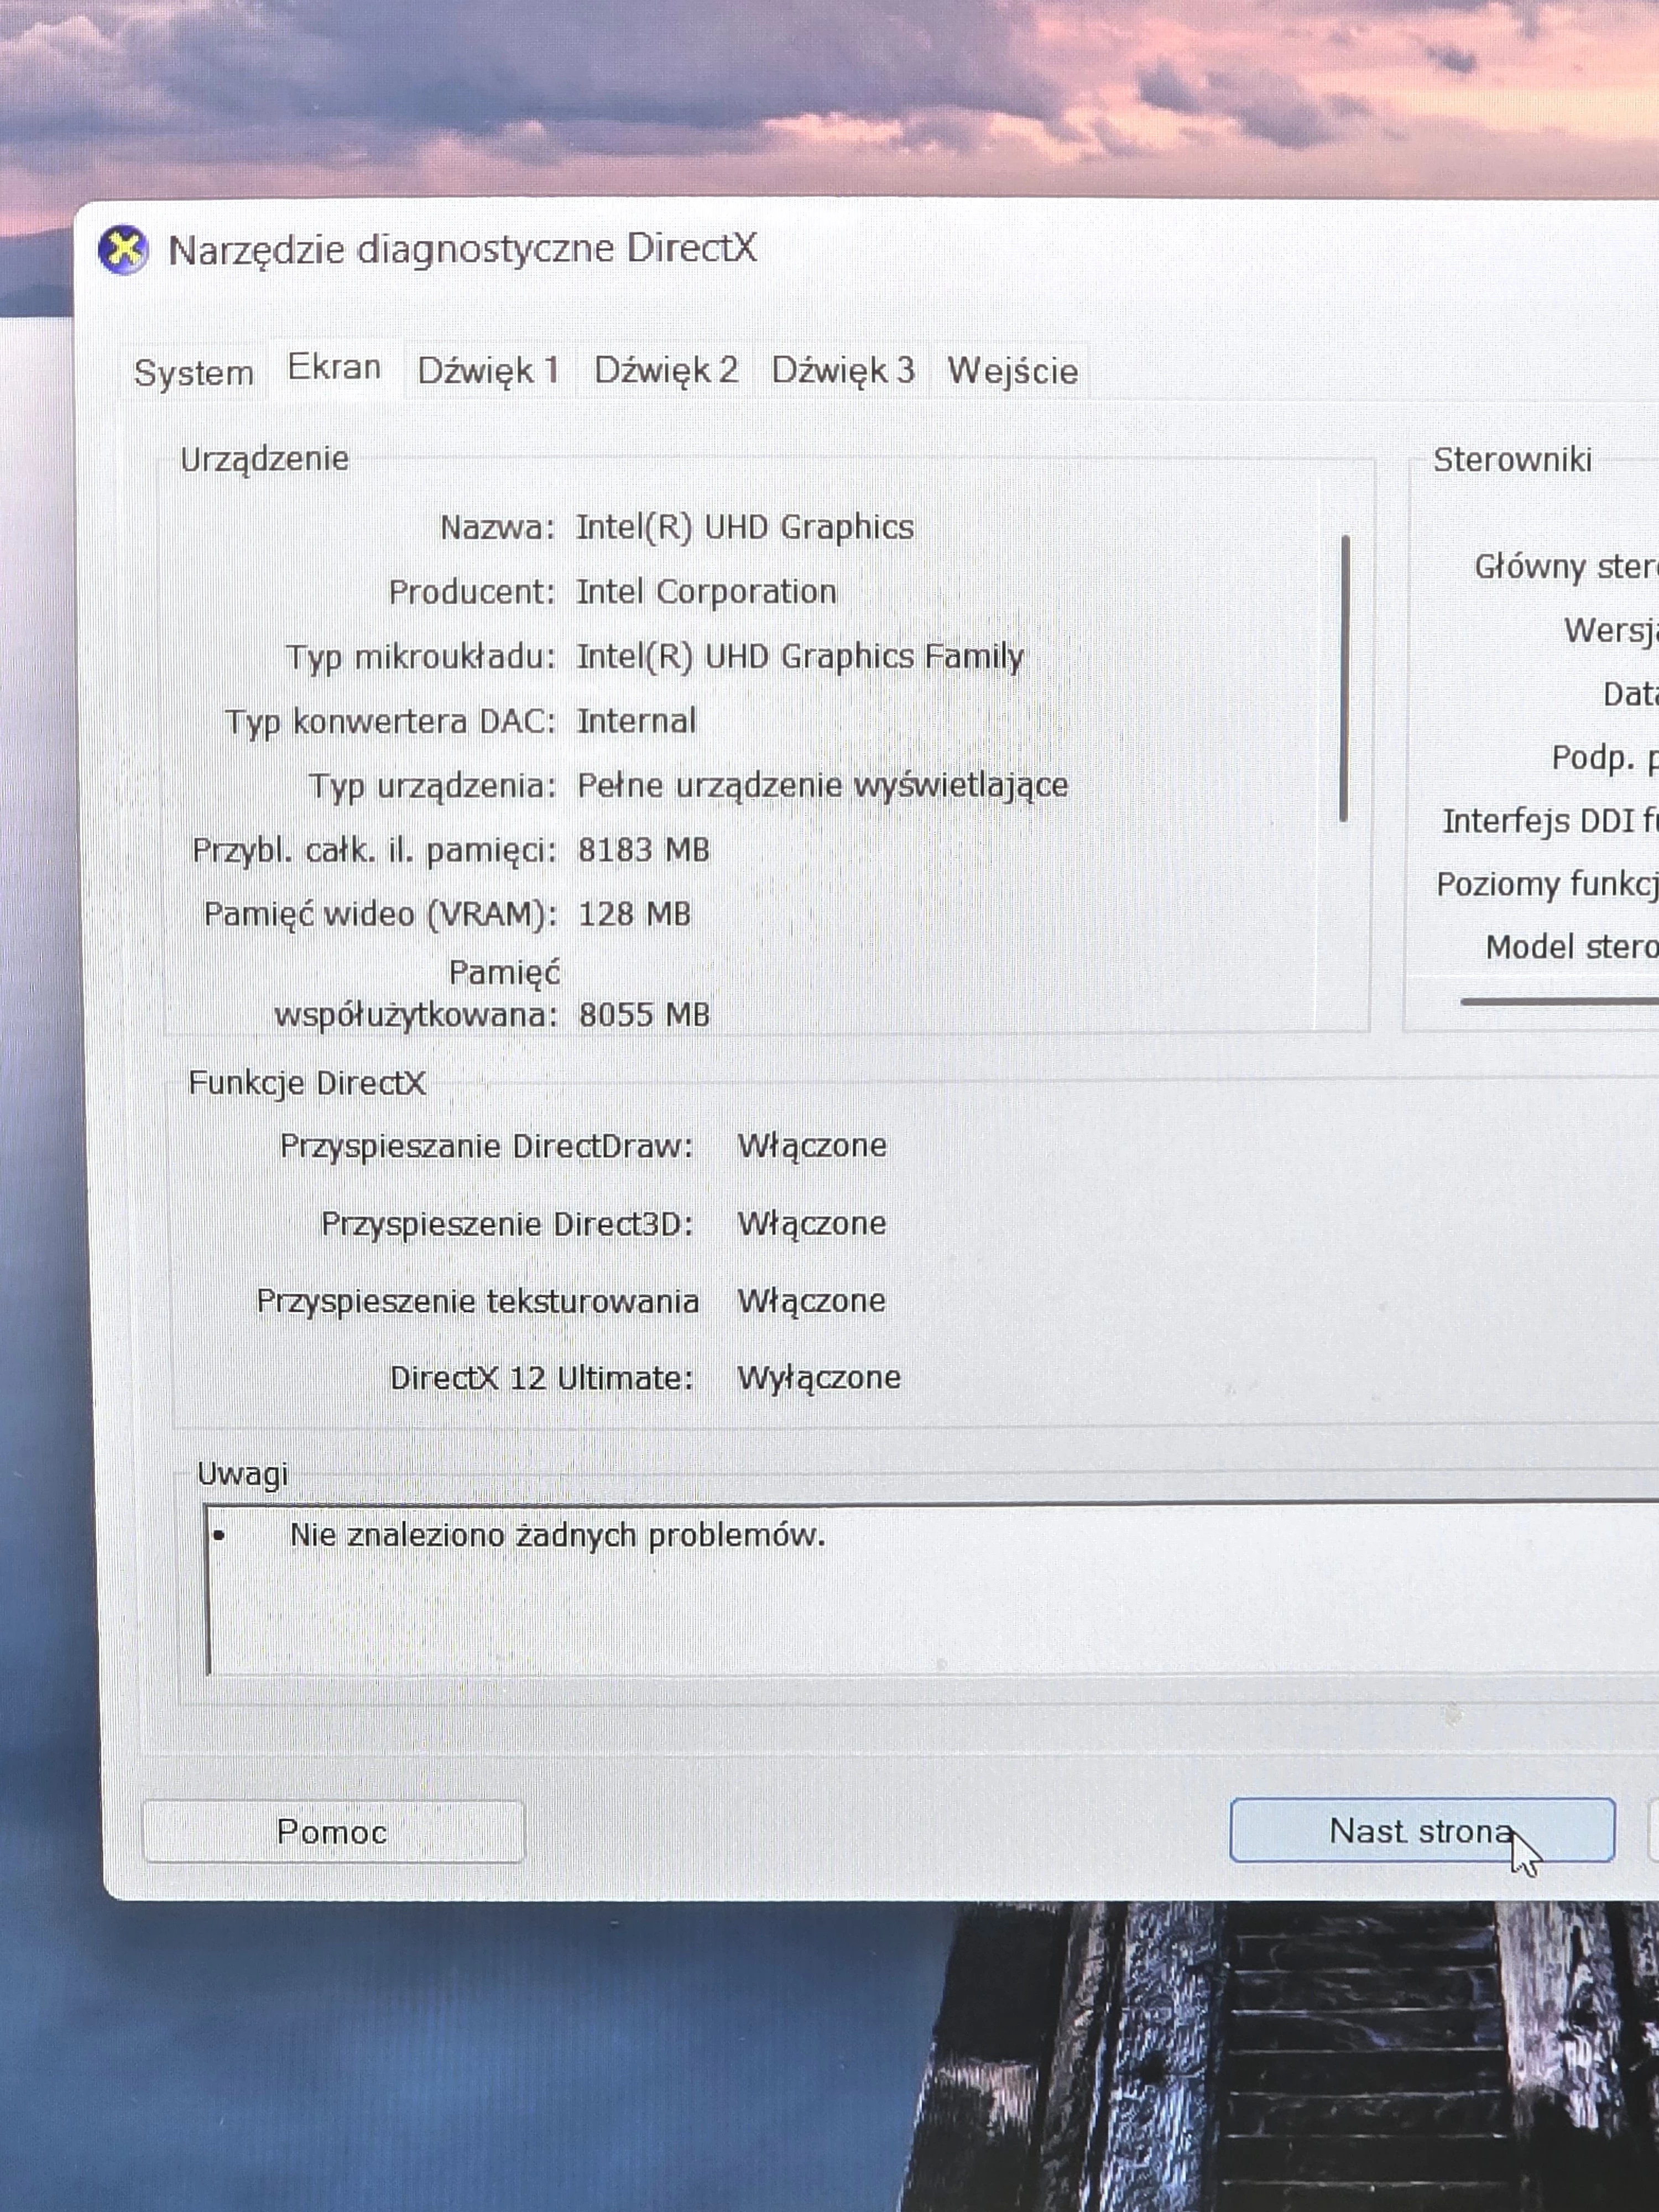Click the Pomoc button
The width and height of the screenshot is (1659, 2212).
[333, 1831]
